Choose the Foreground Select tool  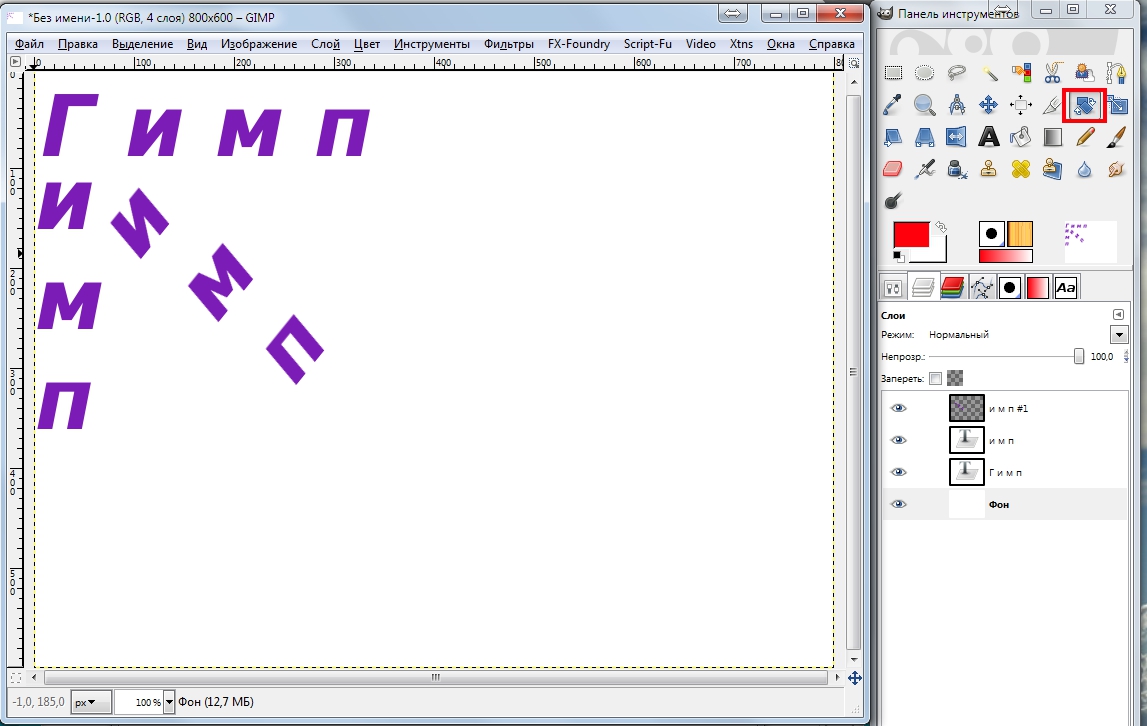[1085, 72]
